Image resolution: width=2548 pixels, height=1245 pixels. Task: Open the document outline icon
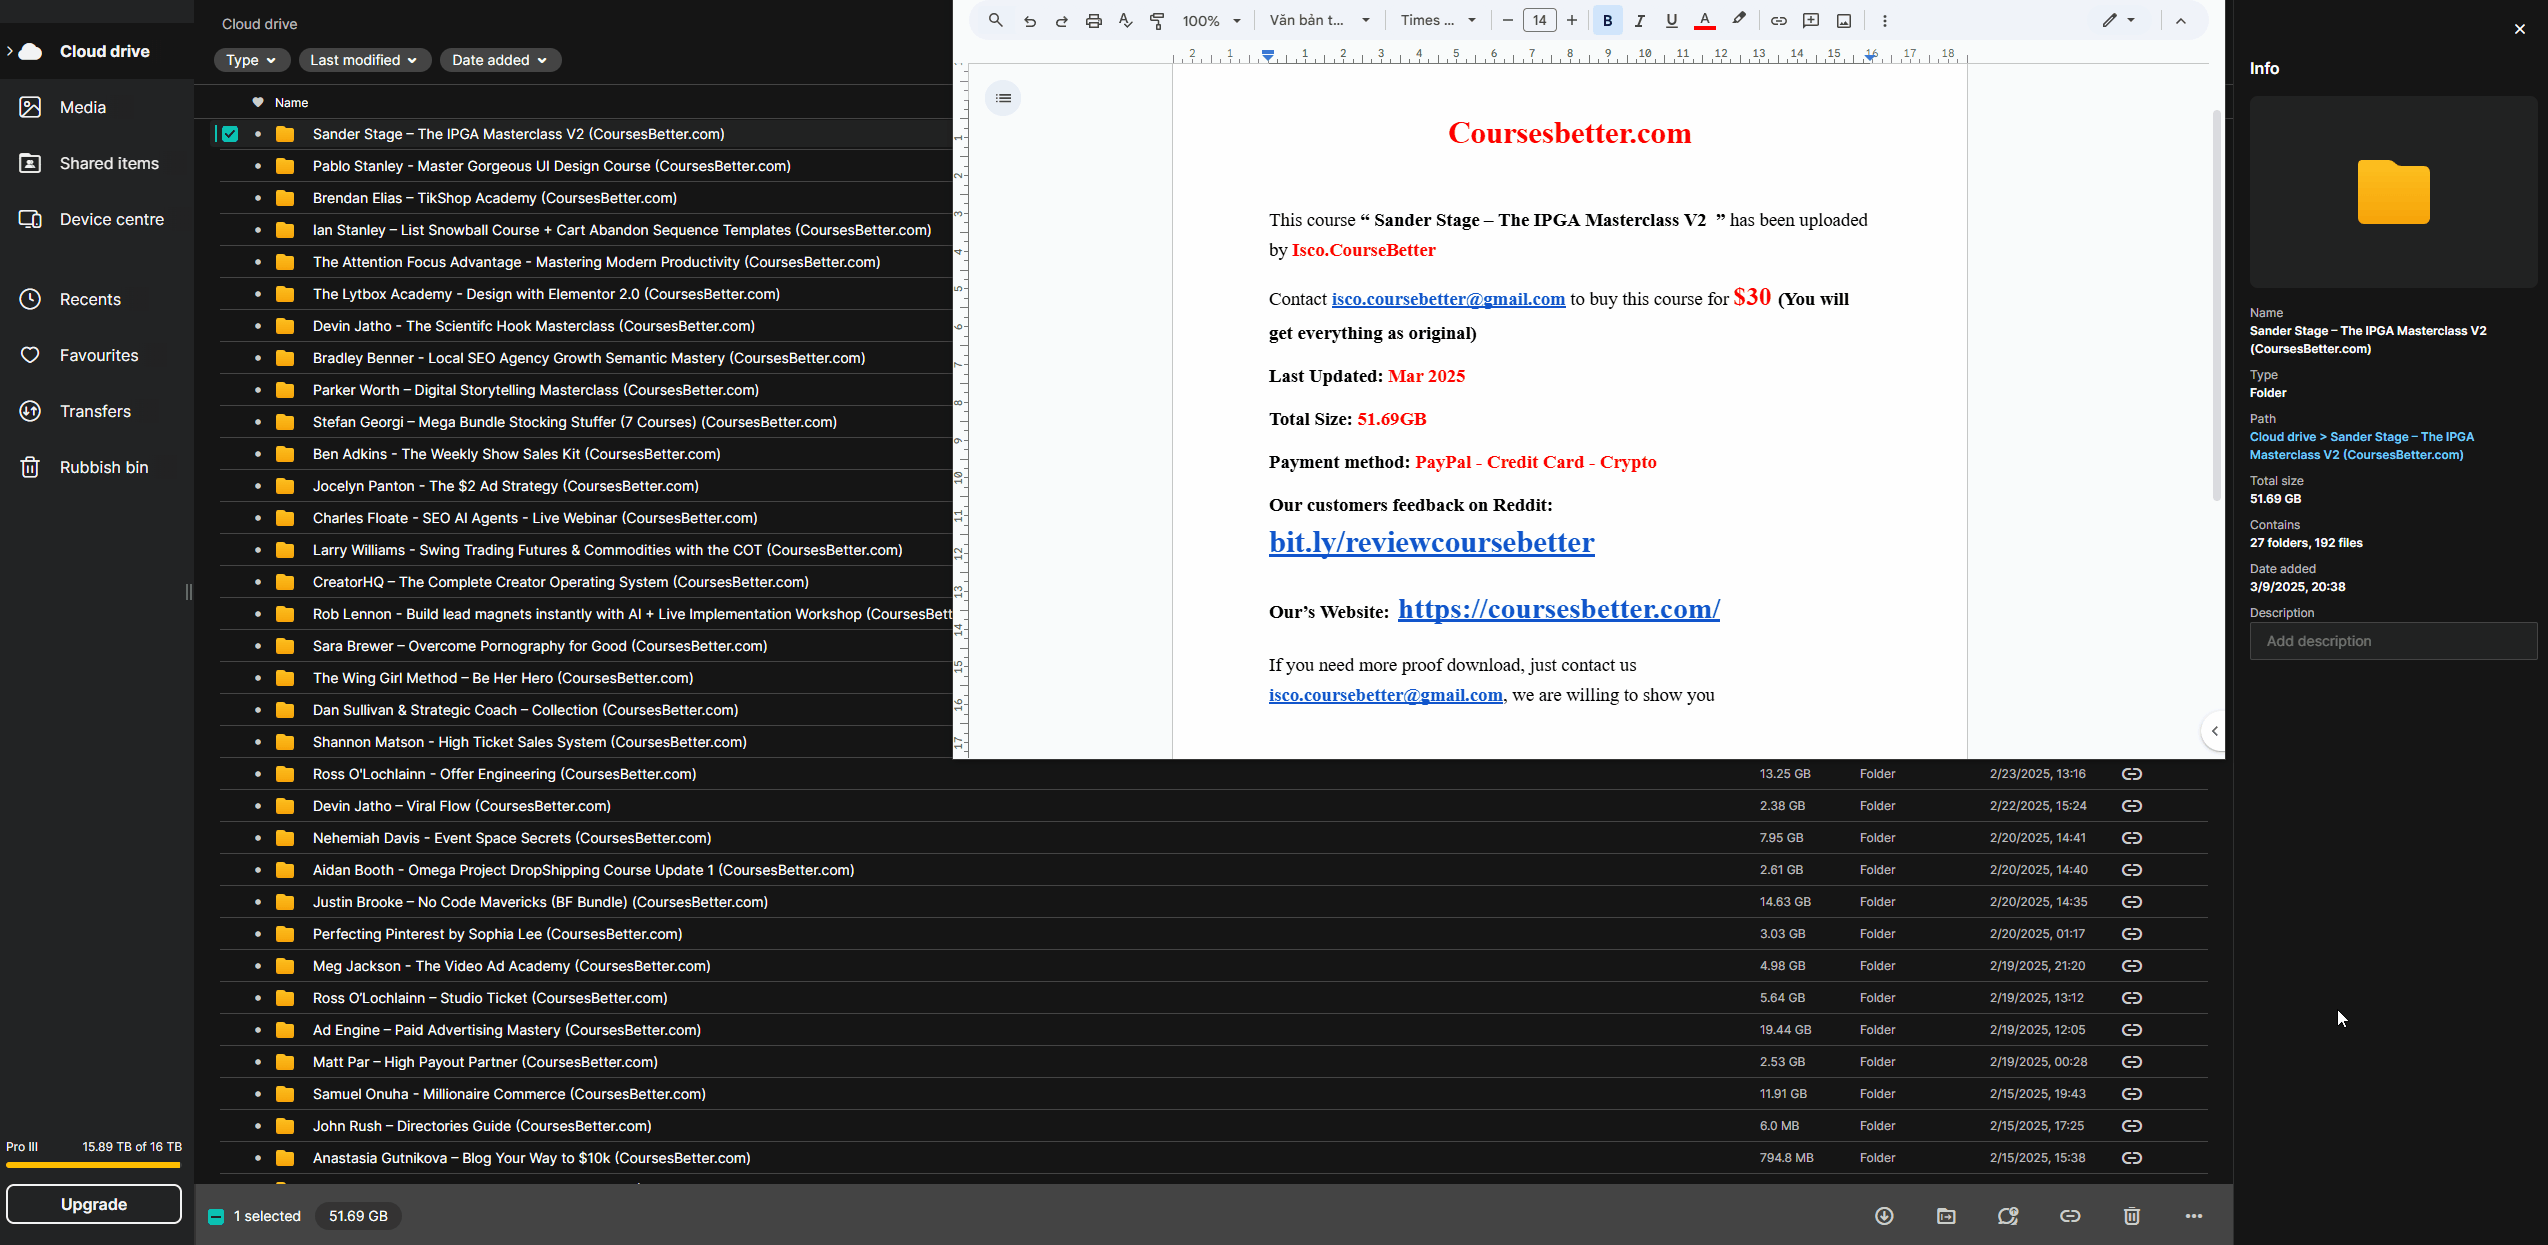[1003, 98]
